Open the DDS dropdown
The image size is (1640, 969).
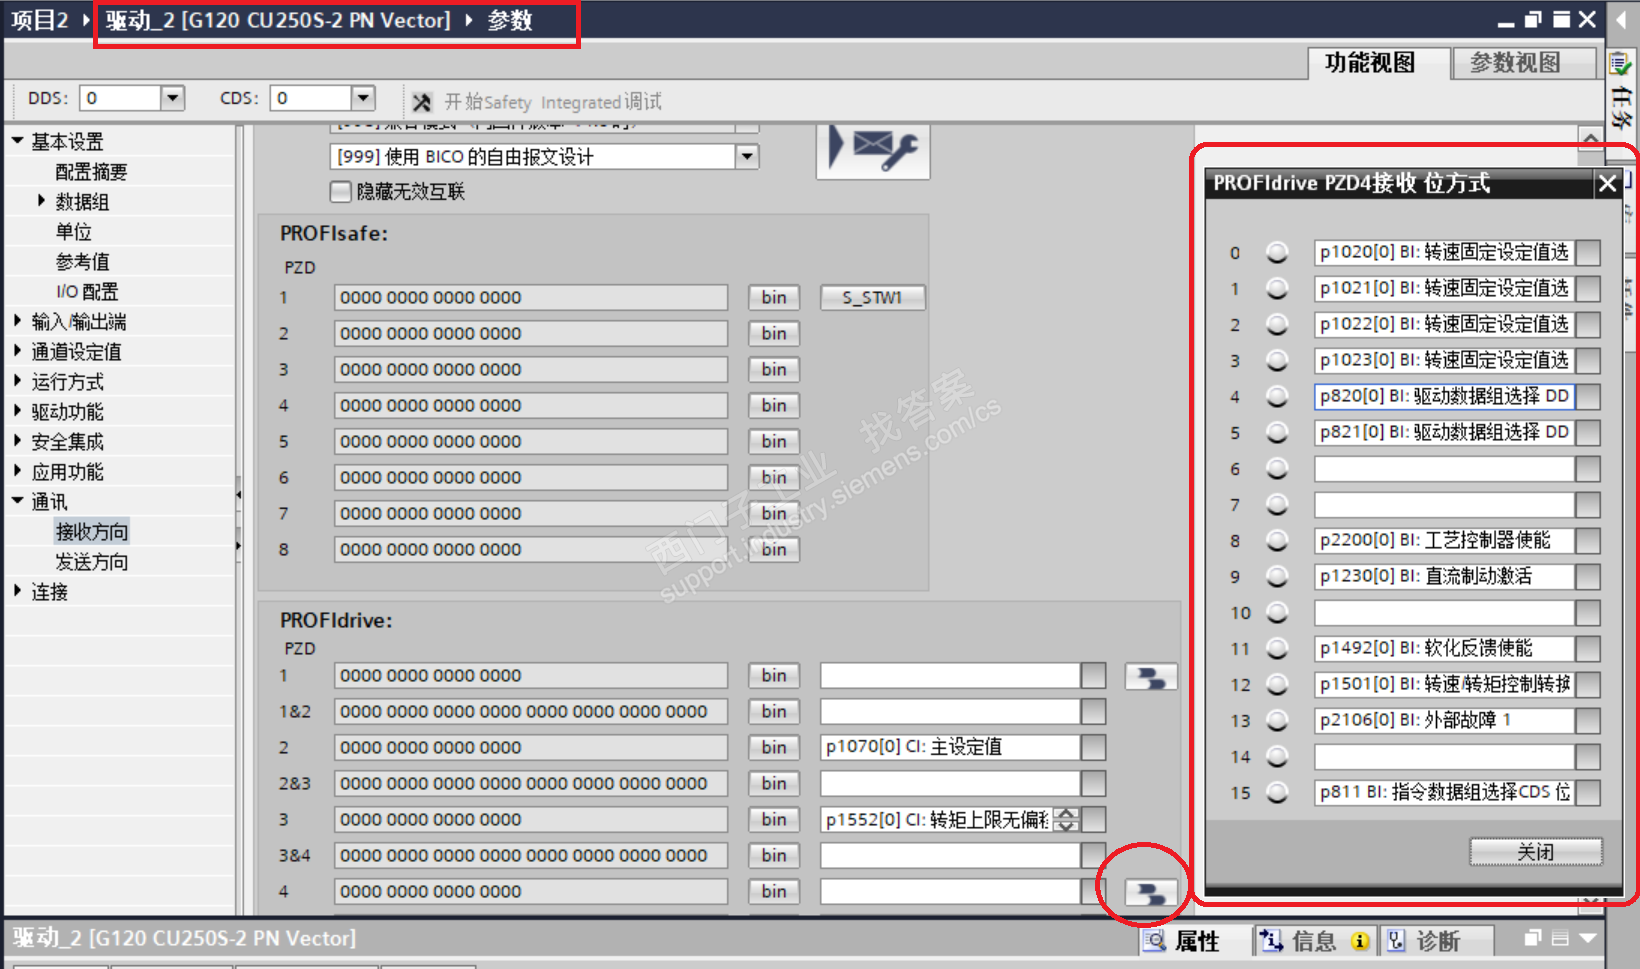[173, 98]
